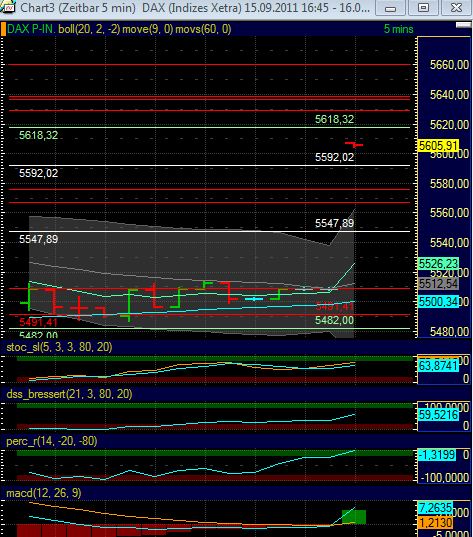Minimize the Chart3 window
This screenshot has height=537, width=473.
coord(390,8)
